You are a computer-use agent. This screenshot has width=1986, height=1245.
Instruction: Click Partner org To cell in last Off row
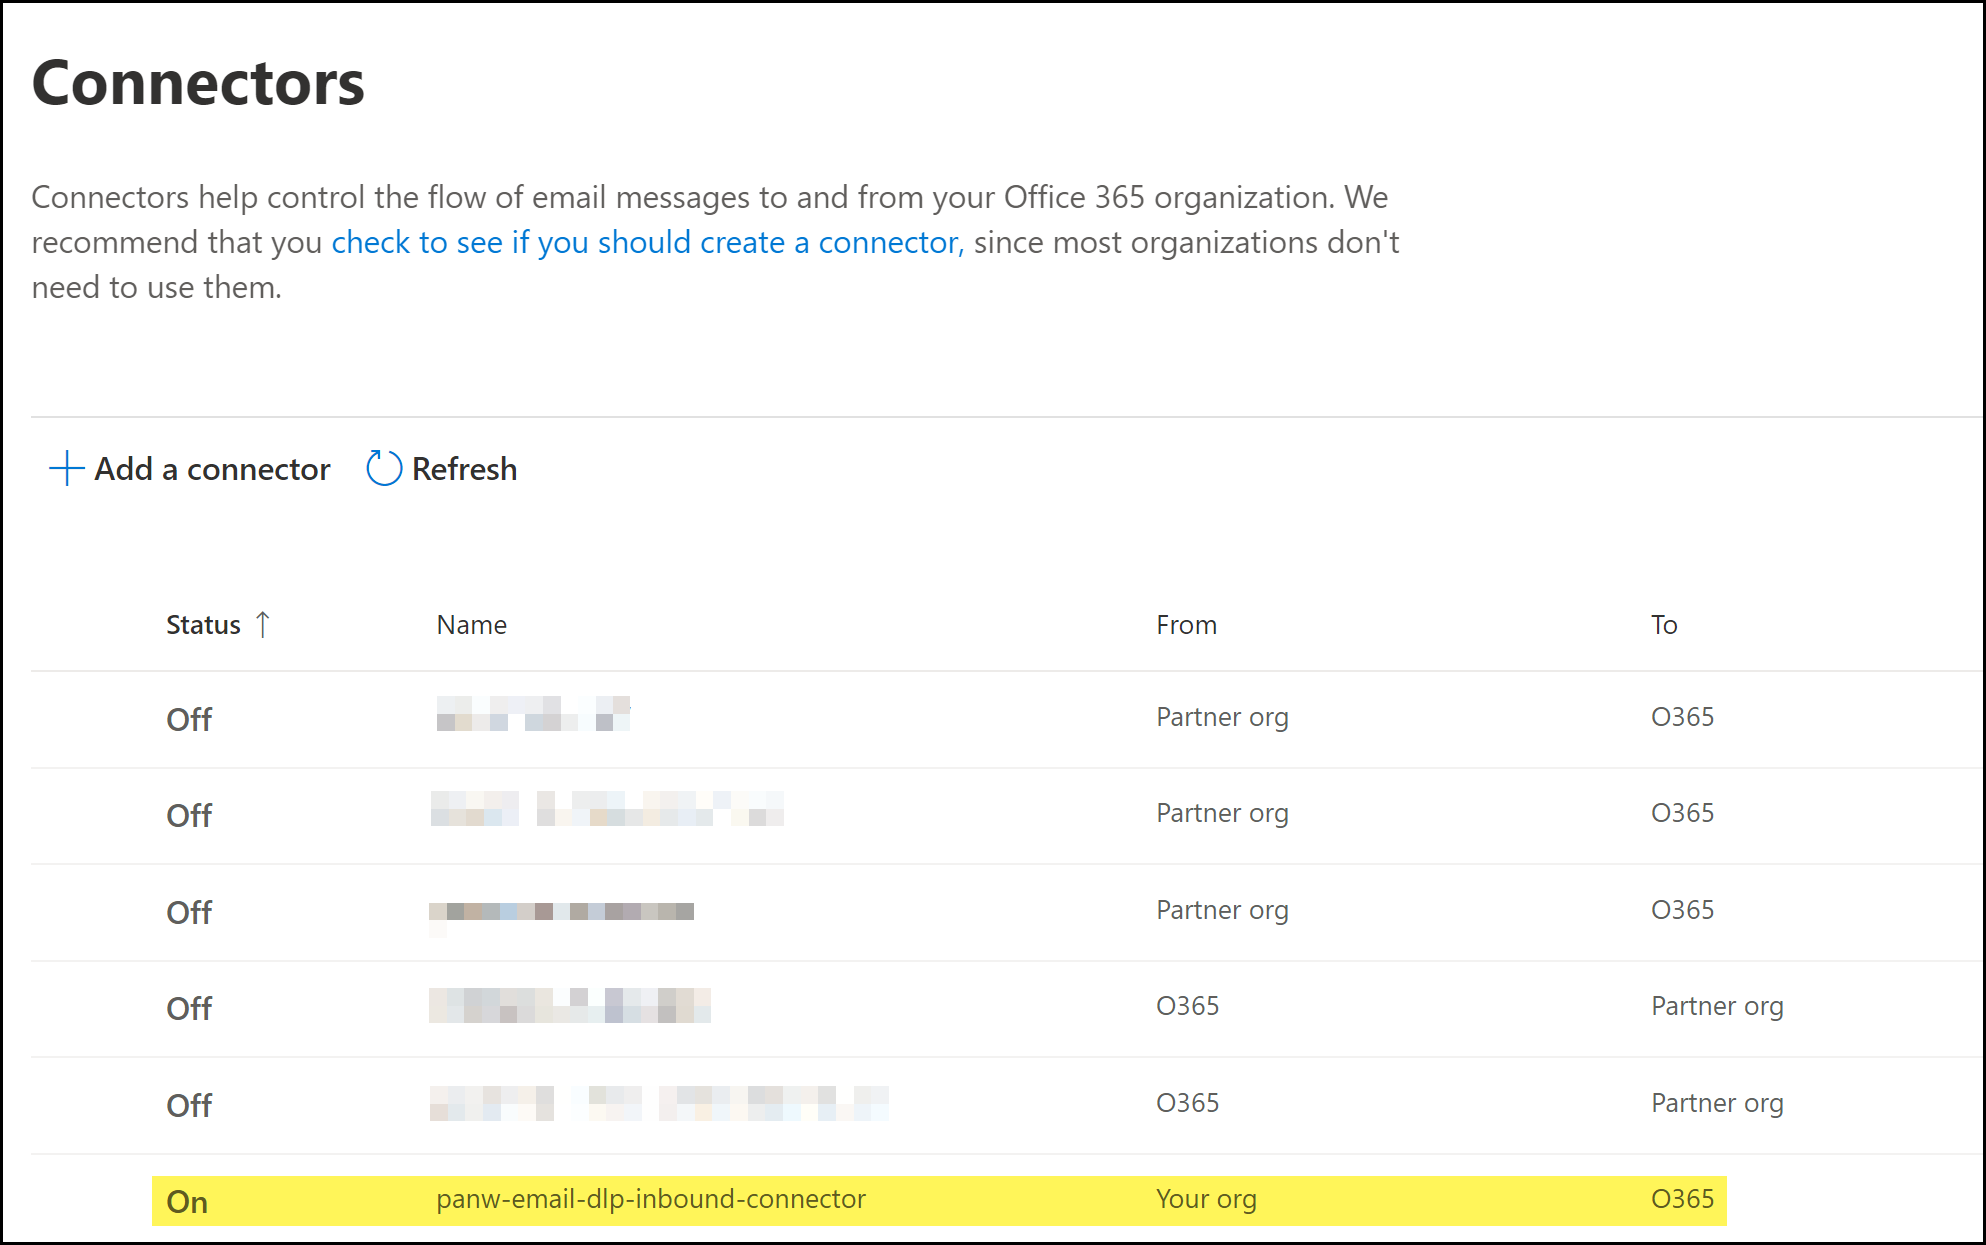pyautogui.click(x=1717, y=1103)
